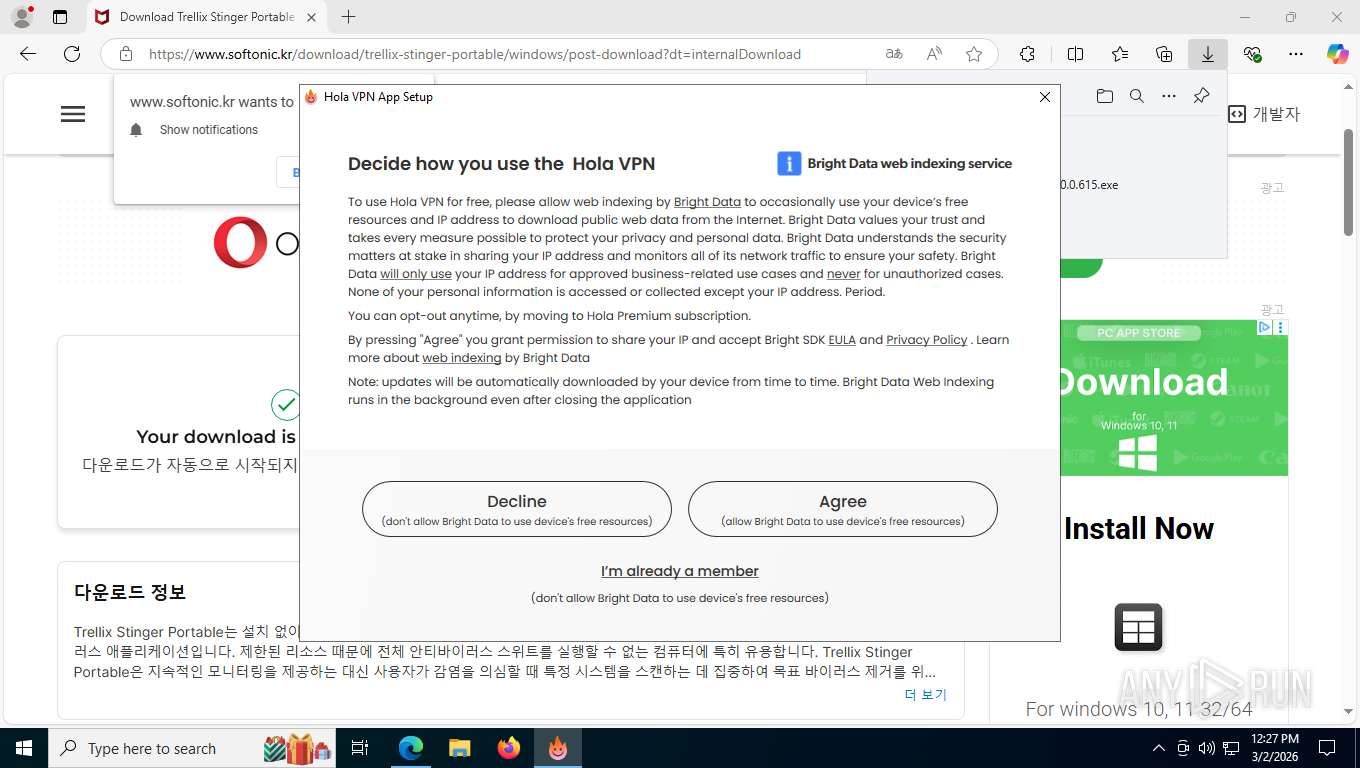
Task: Open Firefox from taskbar
Action: 509,748
